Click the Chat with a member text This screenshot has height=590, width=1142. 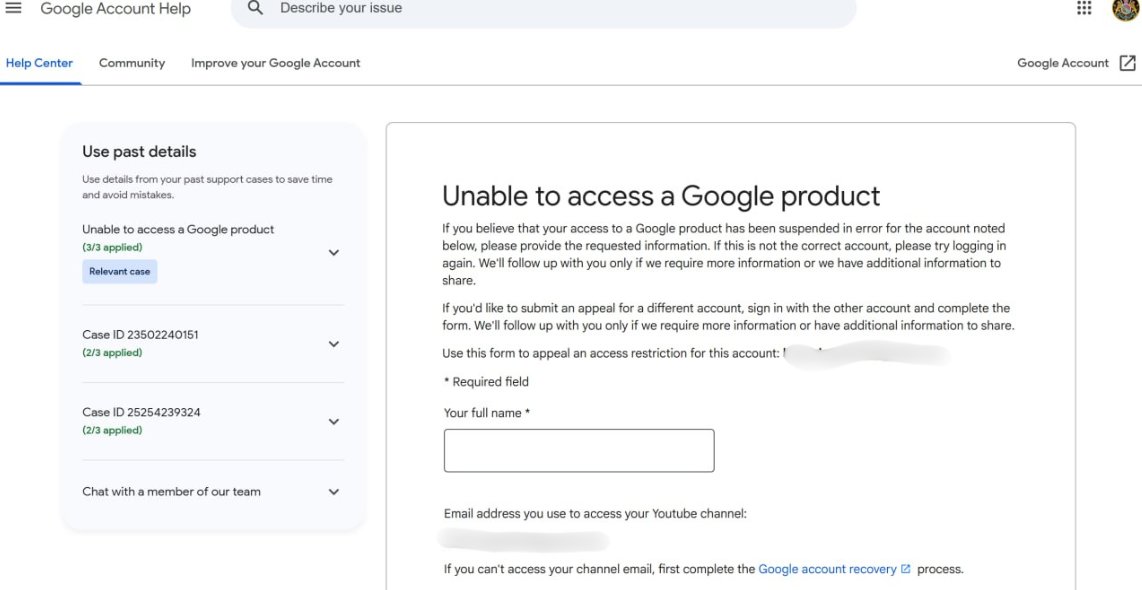(x=171, y=492)
